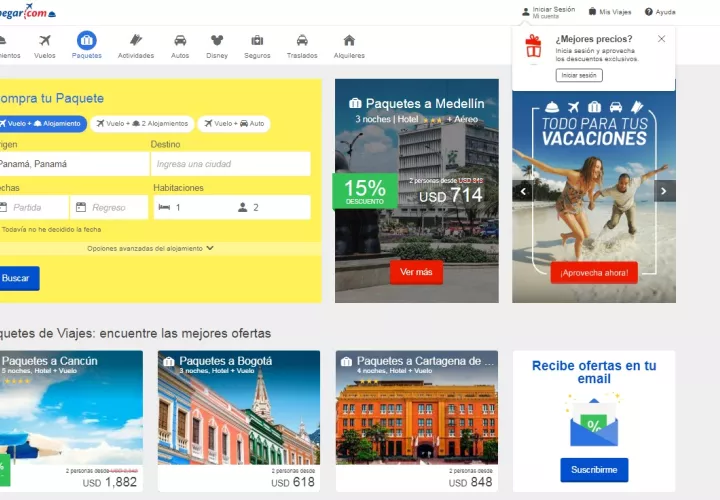
Task: Open Mis Viajes in header
Action: click(x=610, y=12)
